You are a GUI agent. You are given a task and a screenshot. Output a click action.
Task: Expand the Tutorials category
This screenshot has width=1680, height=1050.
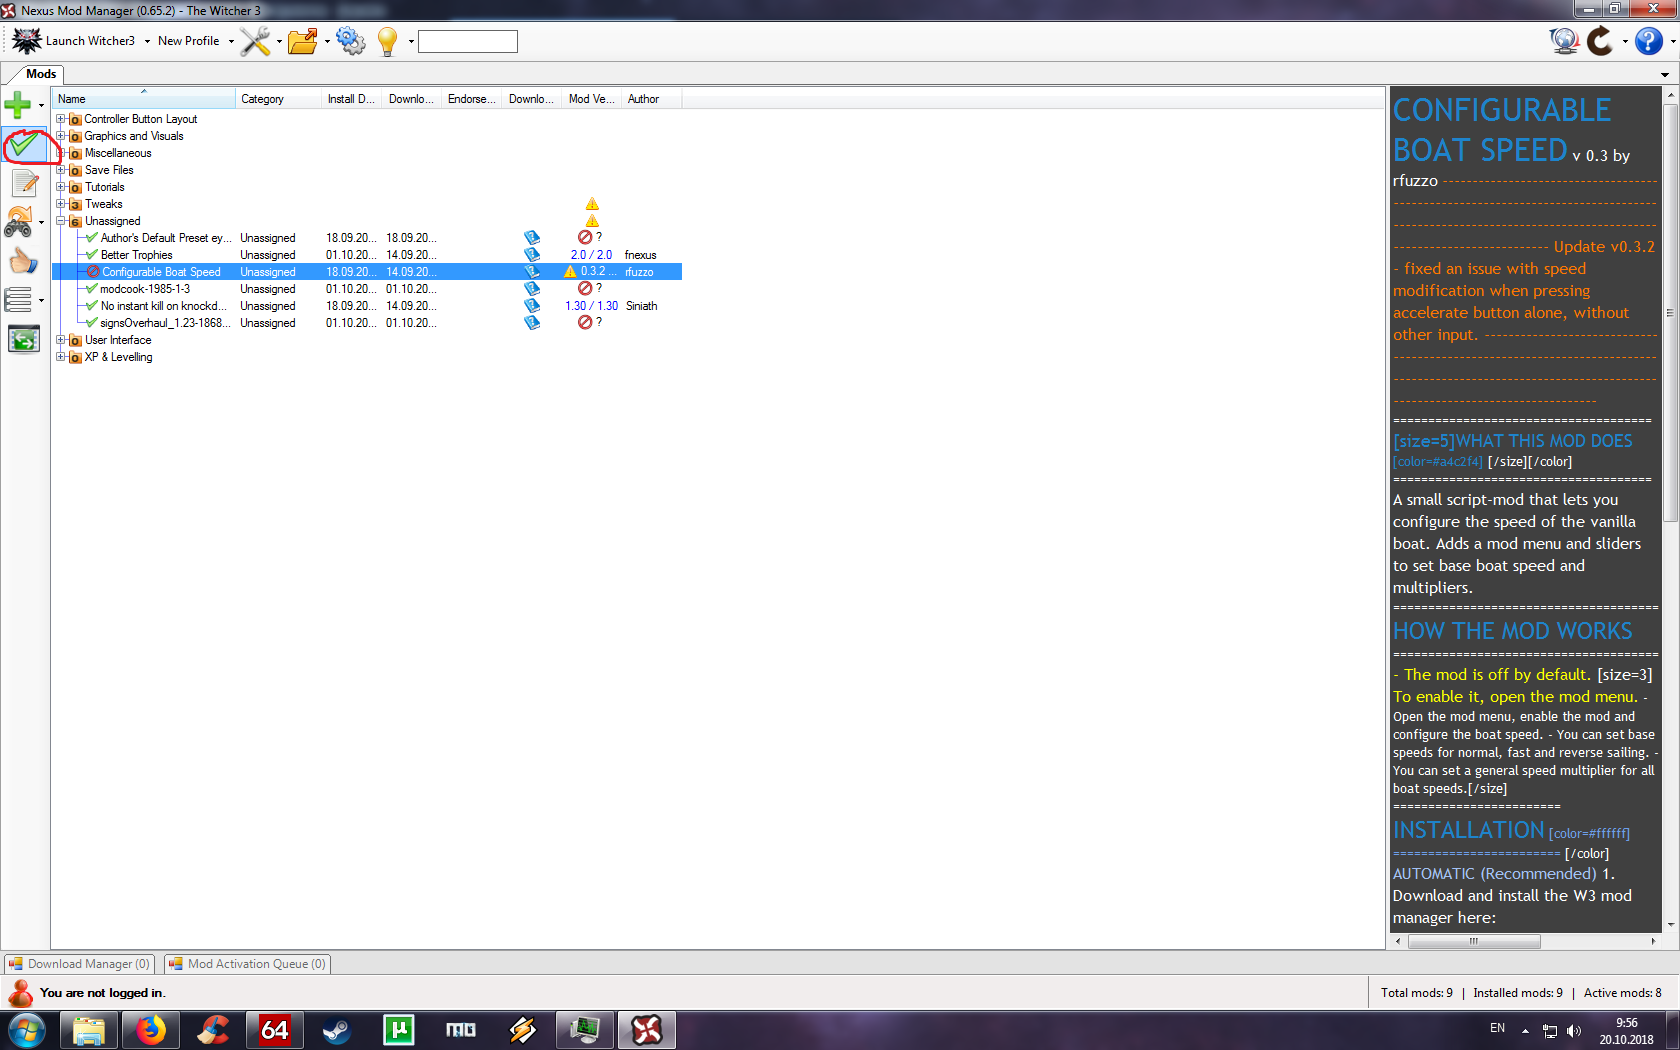coord(60,187)
